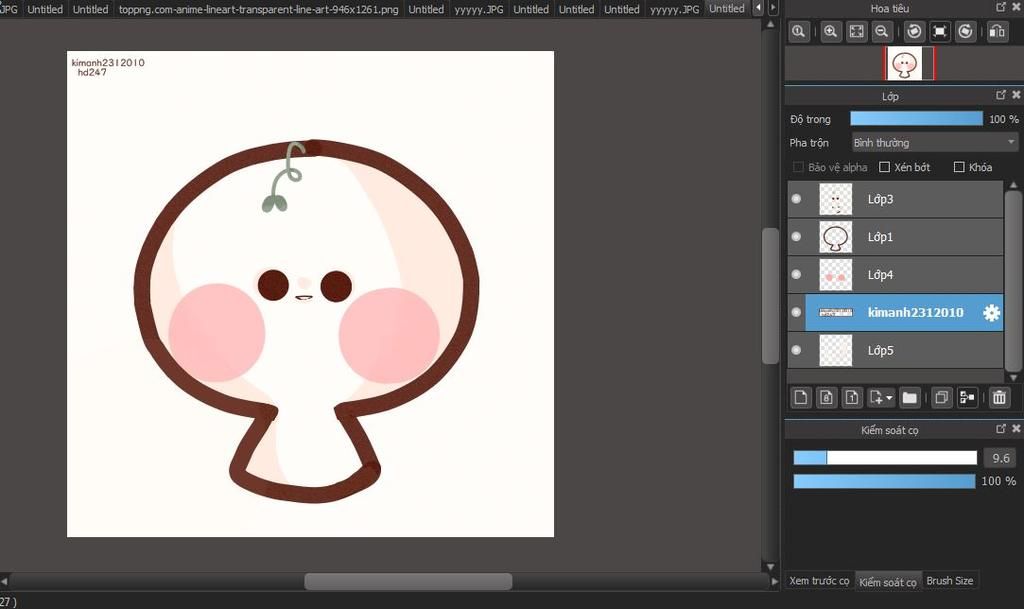Click the canvas scroll-down arrow
The image size is (1024, 609).
point(771,567)
